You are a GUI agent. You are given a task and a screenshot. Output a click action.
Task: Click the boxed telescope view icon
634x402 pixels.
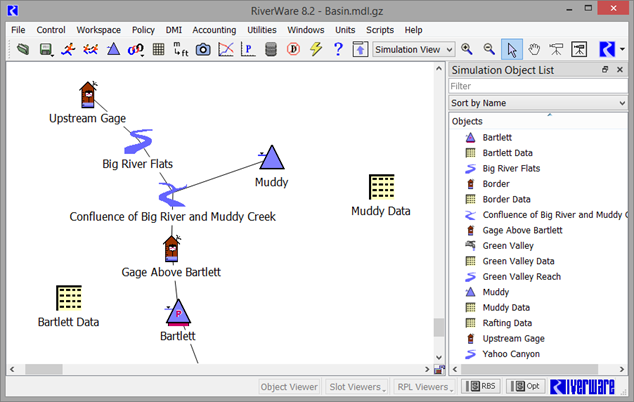click(579, 49)
